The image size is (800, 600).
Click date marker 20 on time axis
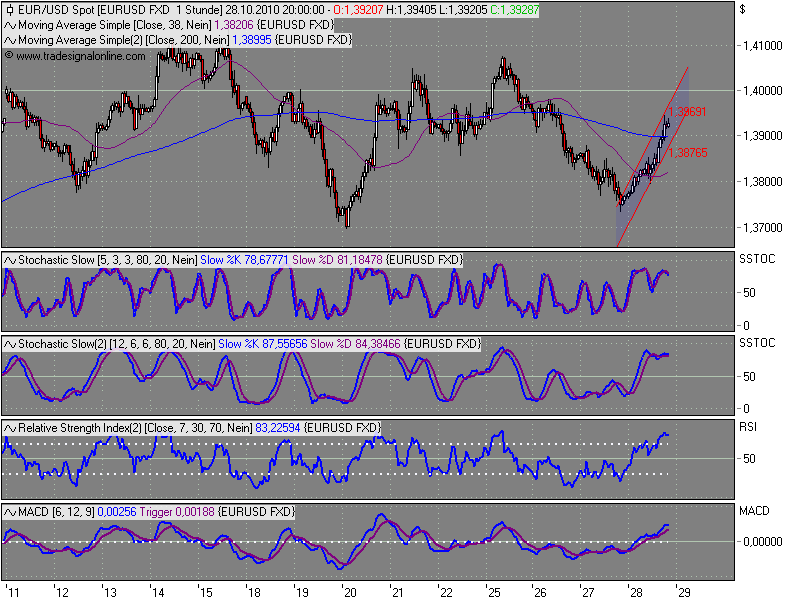tap(350, 593)
